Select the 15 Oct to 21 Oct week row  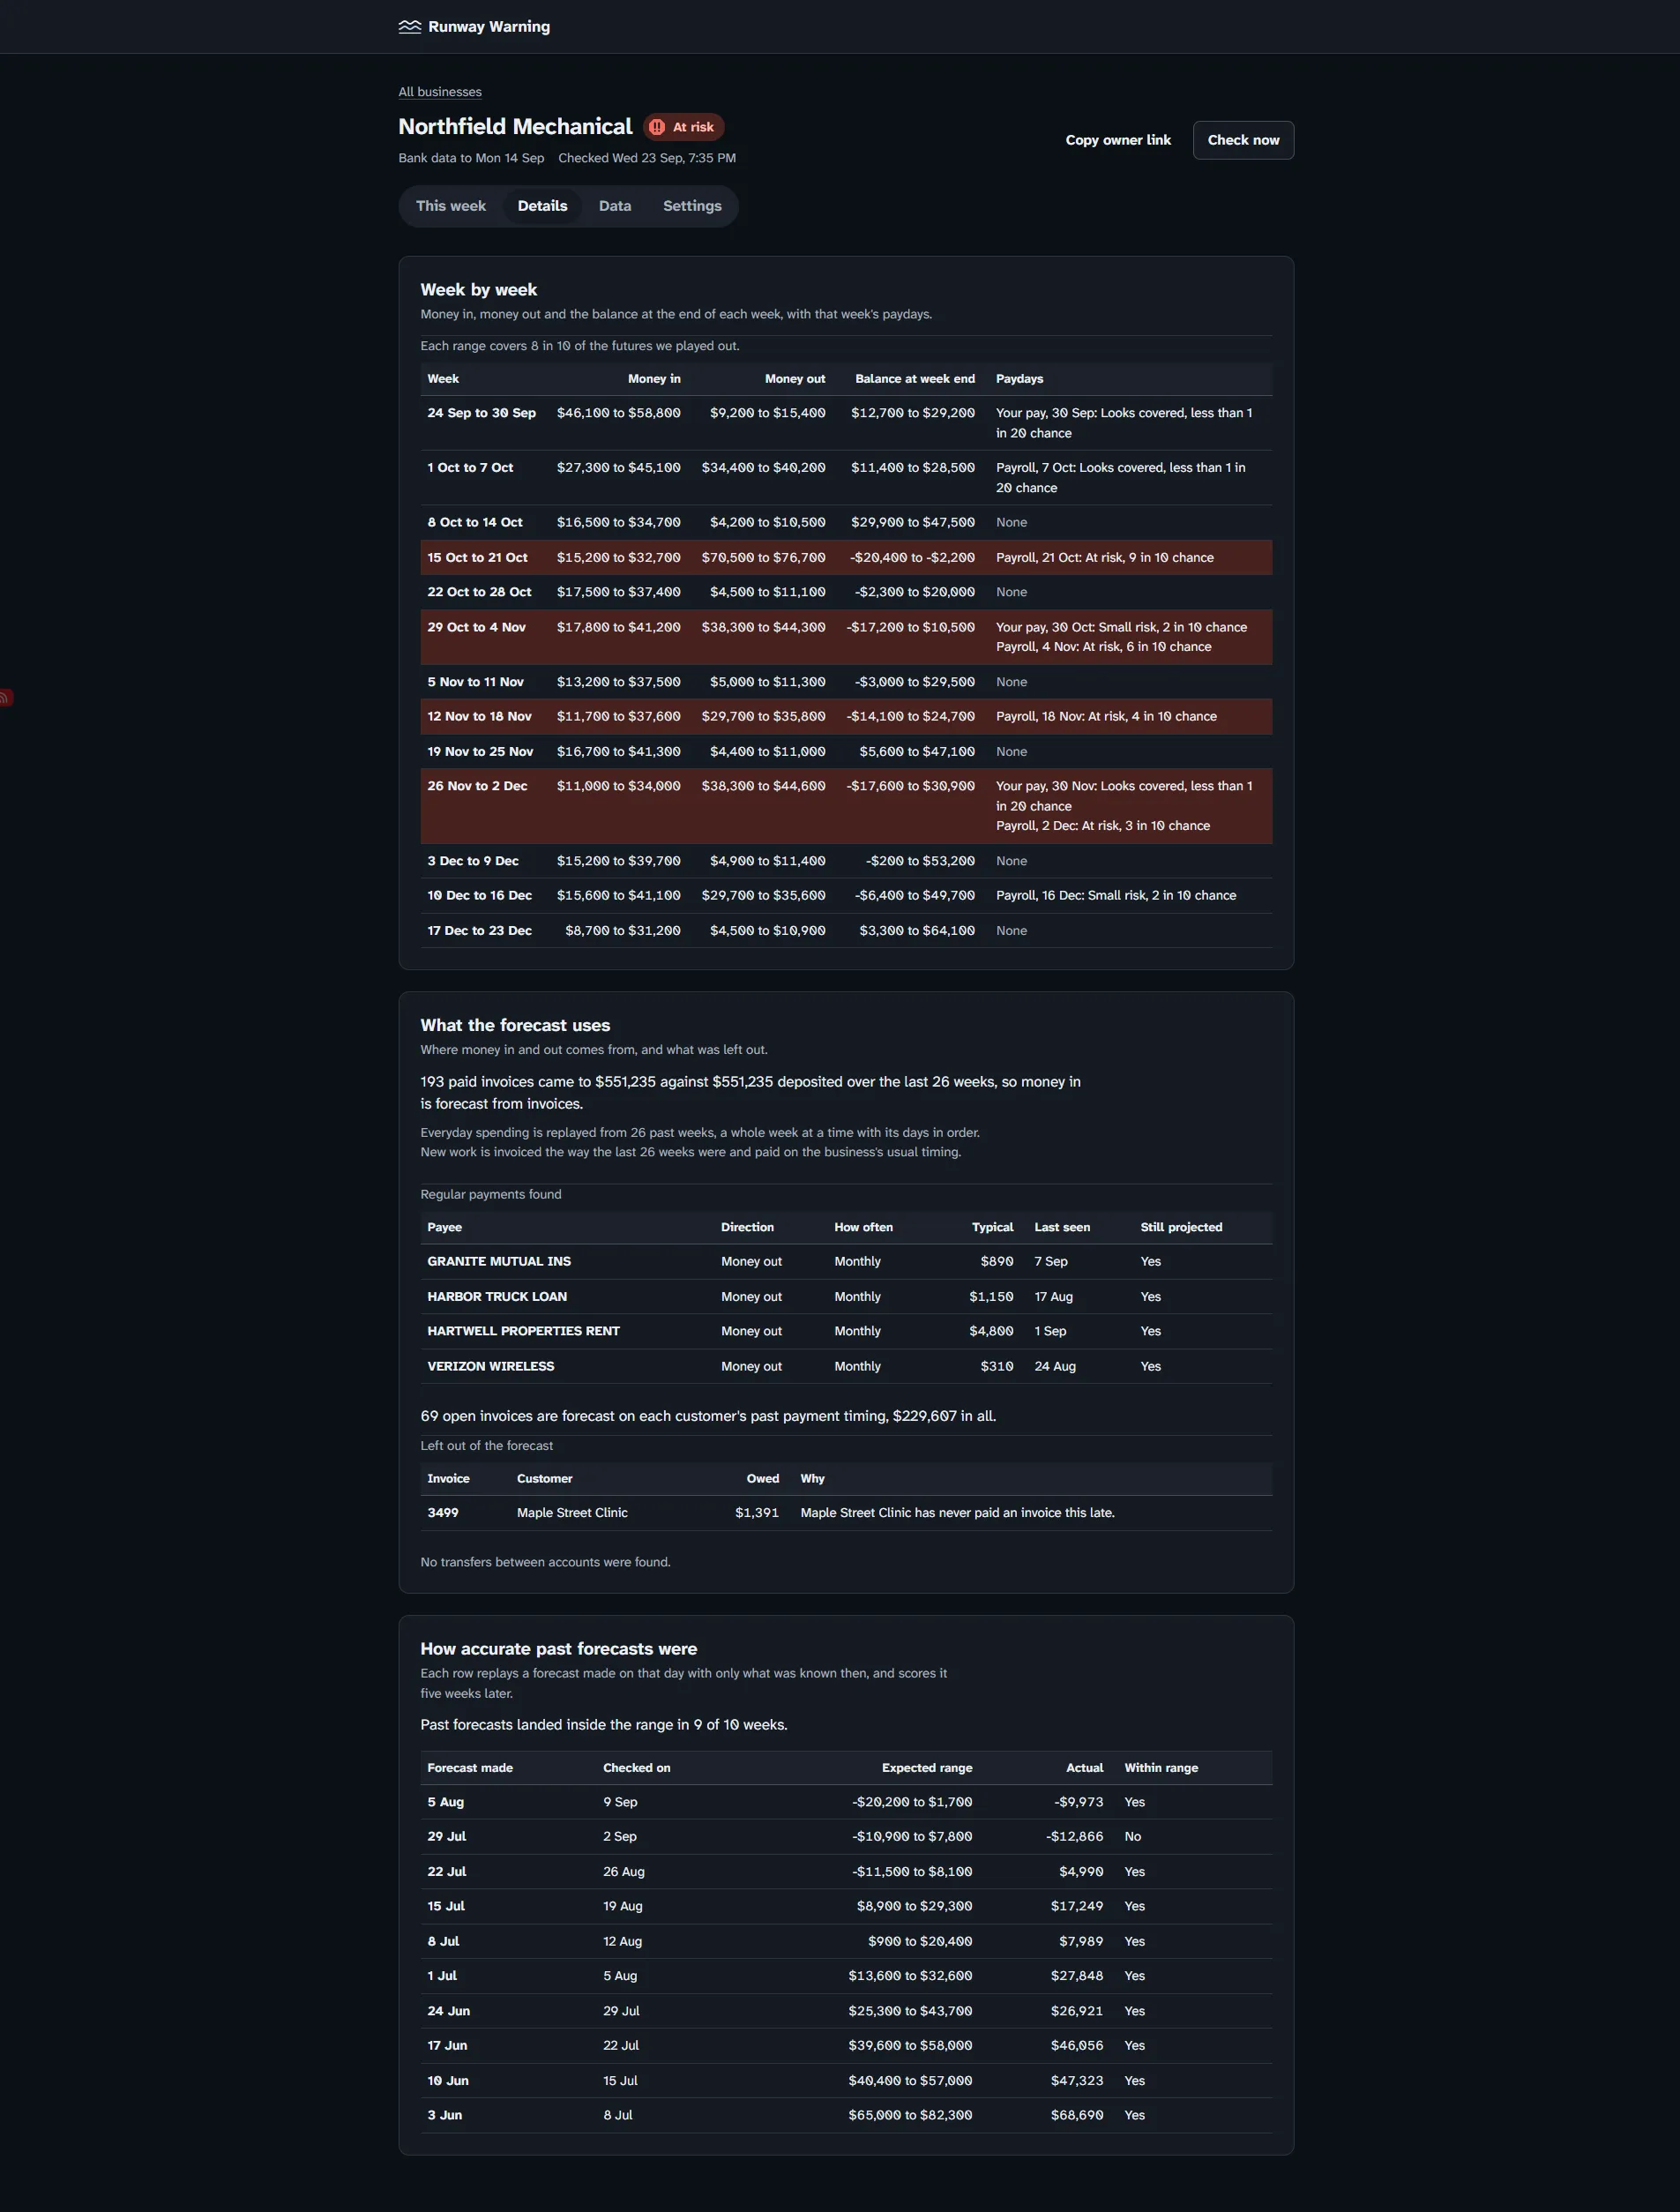pyautogui.click(x=846, y=558)
